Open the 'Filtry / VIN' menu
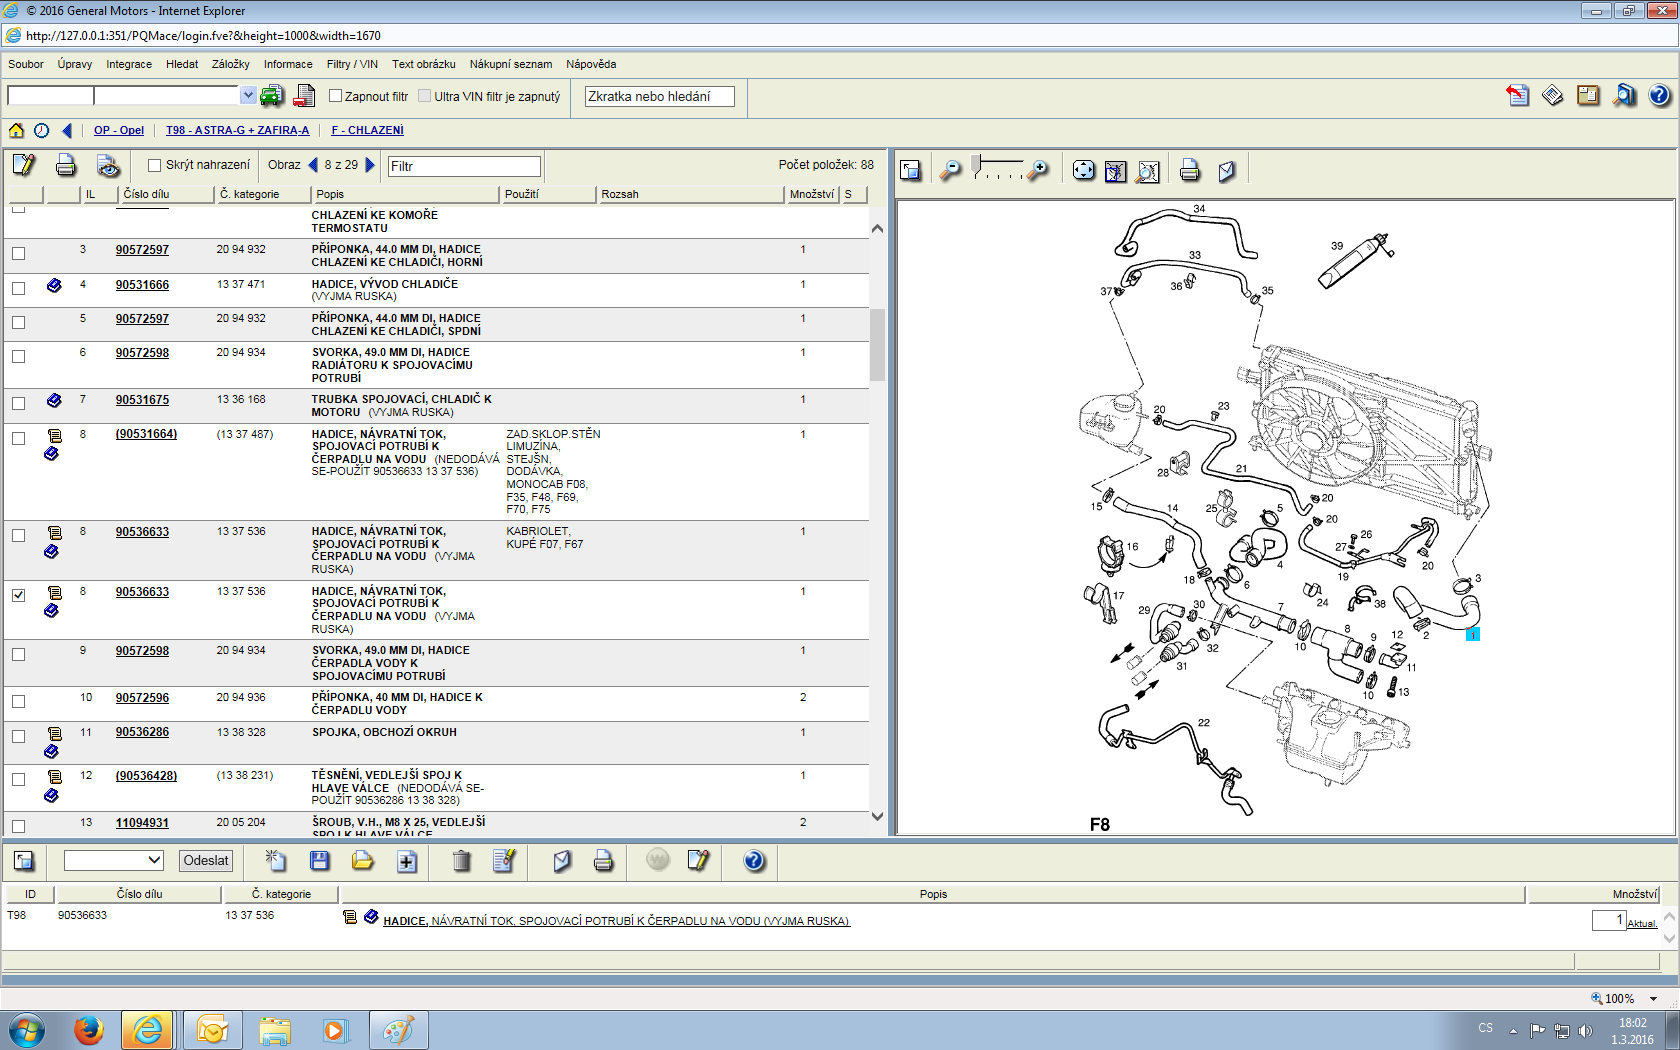1680x1050 pixels. pos(351,64)
